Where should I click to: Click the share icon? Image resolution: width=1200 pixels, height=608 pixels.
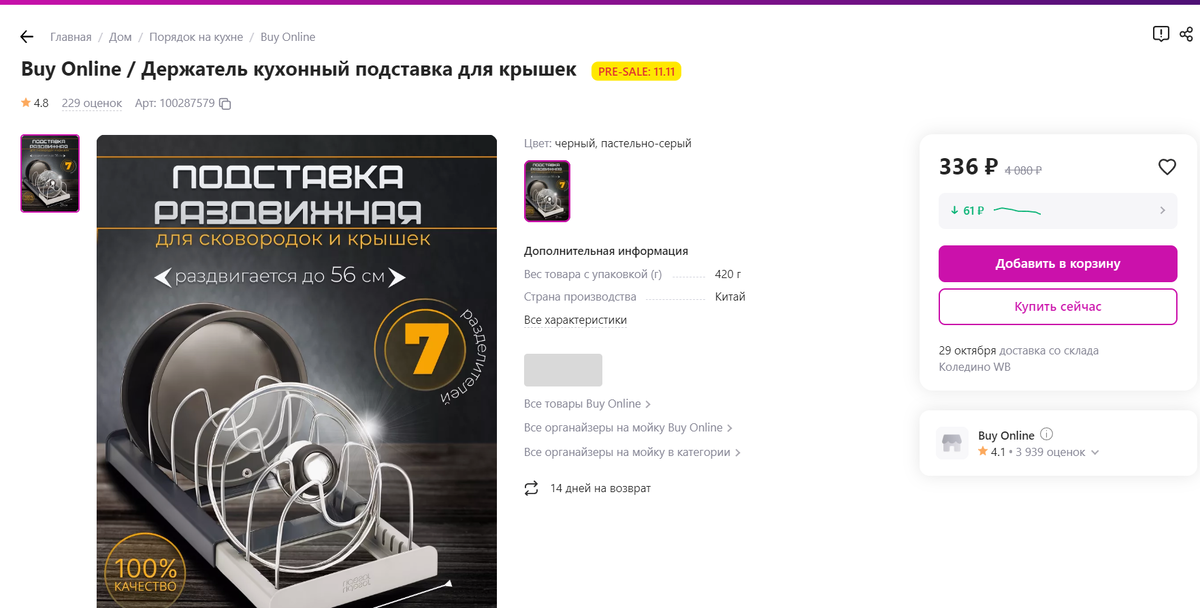1186,34
